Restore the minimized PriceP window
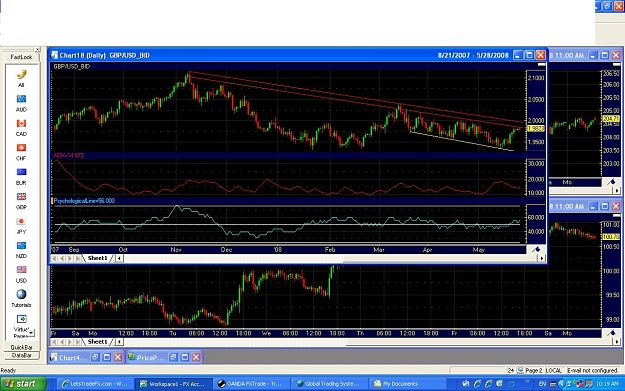The image size is (625, 391). (x=173, y=358)
